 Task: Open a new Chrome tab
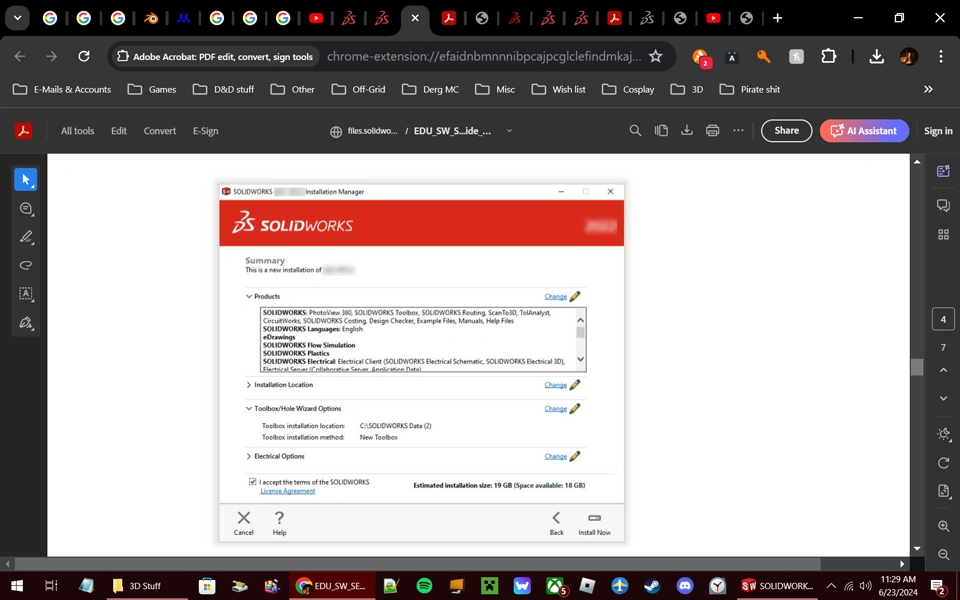[x=778, y=18]
